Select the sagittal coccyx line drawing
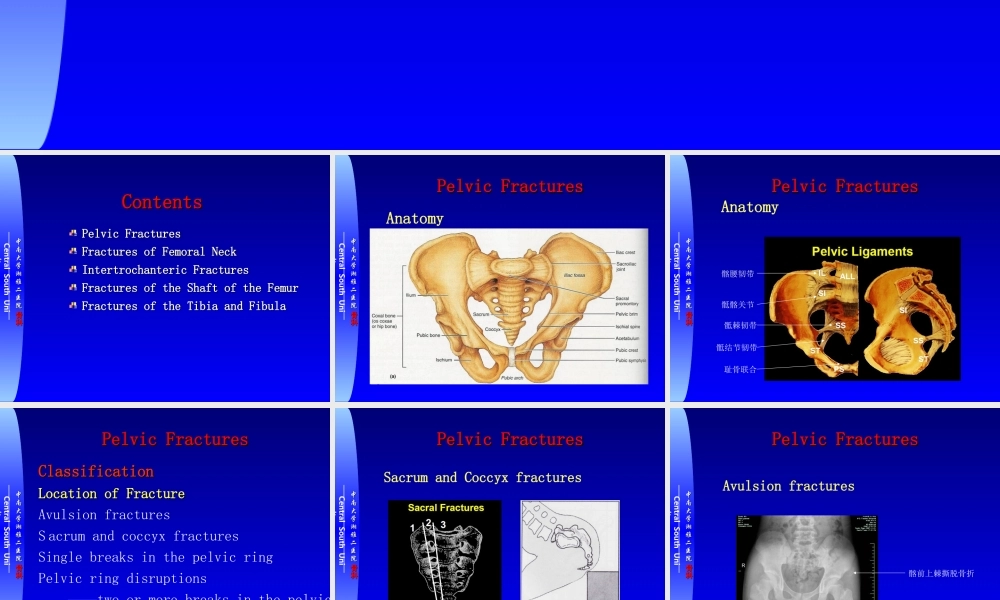The width and height of the screenshot is (1000, 600). tap(570, 550)
